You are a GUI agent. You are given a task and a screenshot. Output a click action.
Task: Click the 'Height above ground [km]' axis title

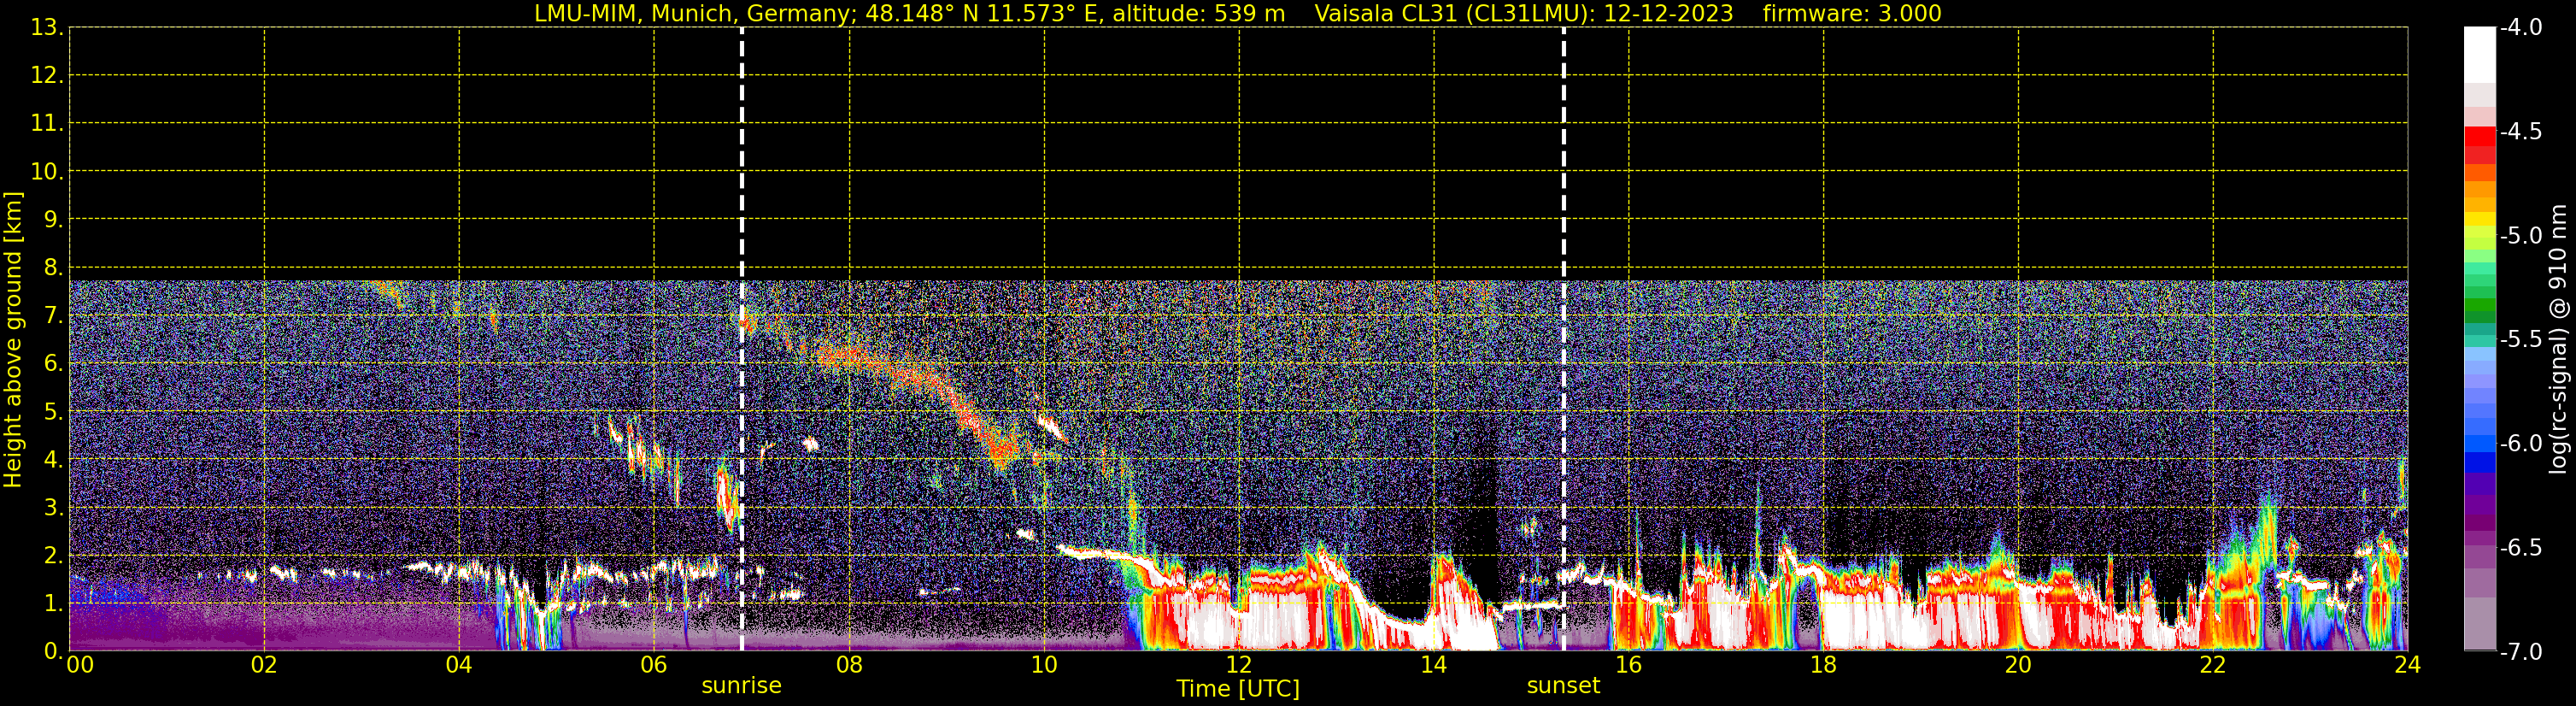(x=13, y=340)
